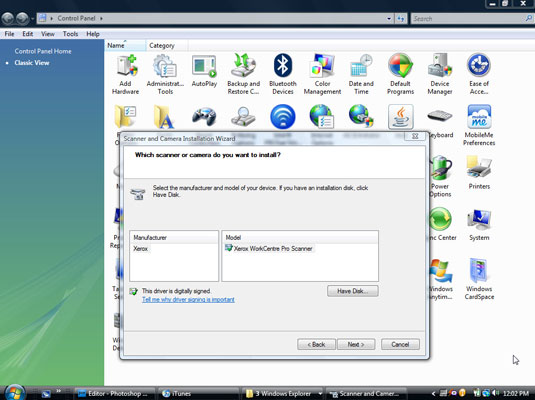Click Next in the wizard
This screenshot has width=535, height=400.
(356, 344)
